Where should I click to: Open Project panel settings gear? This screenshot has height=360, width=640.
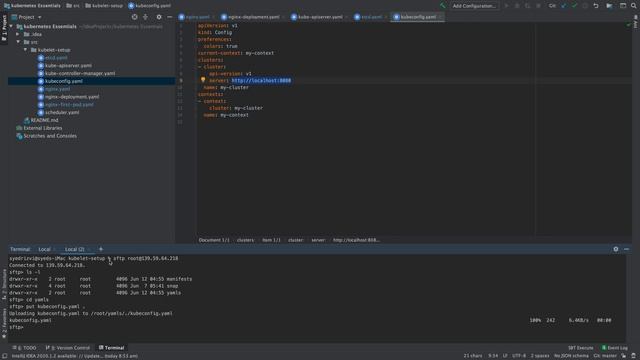(x=159, y=17)
